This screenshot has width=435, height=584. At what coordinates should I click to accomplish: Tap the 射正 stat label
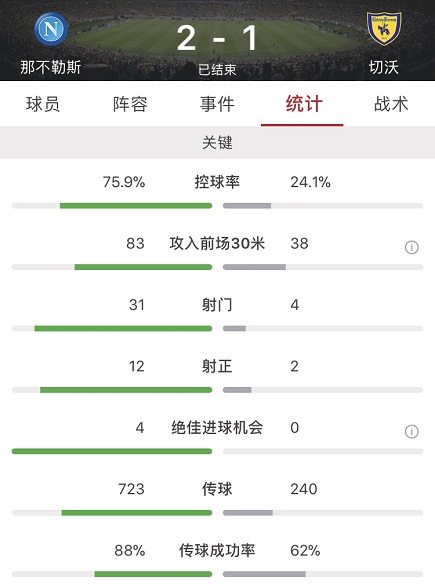(x=217, y=366)
